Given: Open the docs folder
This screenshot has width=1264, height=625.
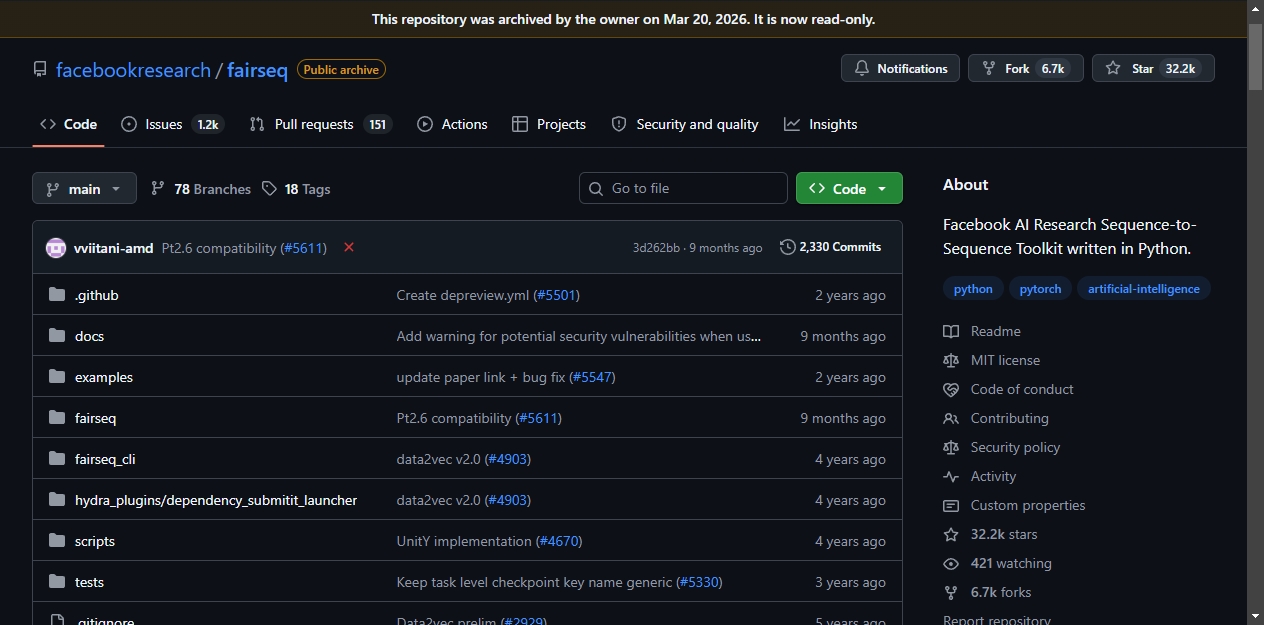Looking at the screenshot, I should (89, 336).
